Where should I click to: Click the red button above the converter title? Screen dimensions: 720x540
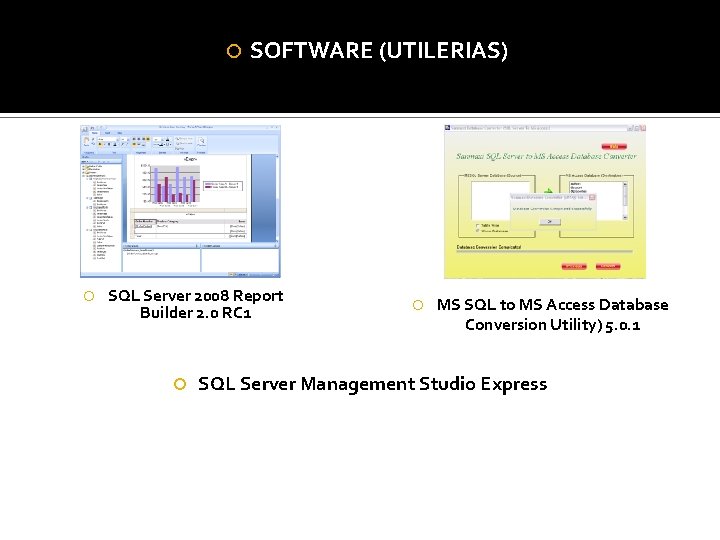click(x=613, y=146)
